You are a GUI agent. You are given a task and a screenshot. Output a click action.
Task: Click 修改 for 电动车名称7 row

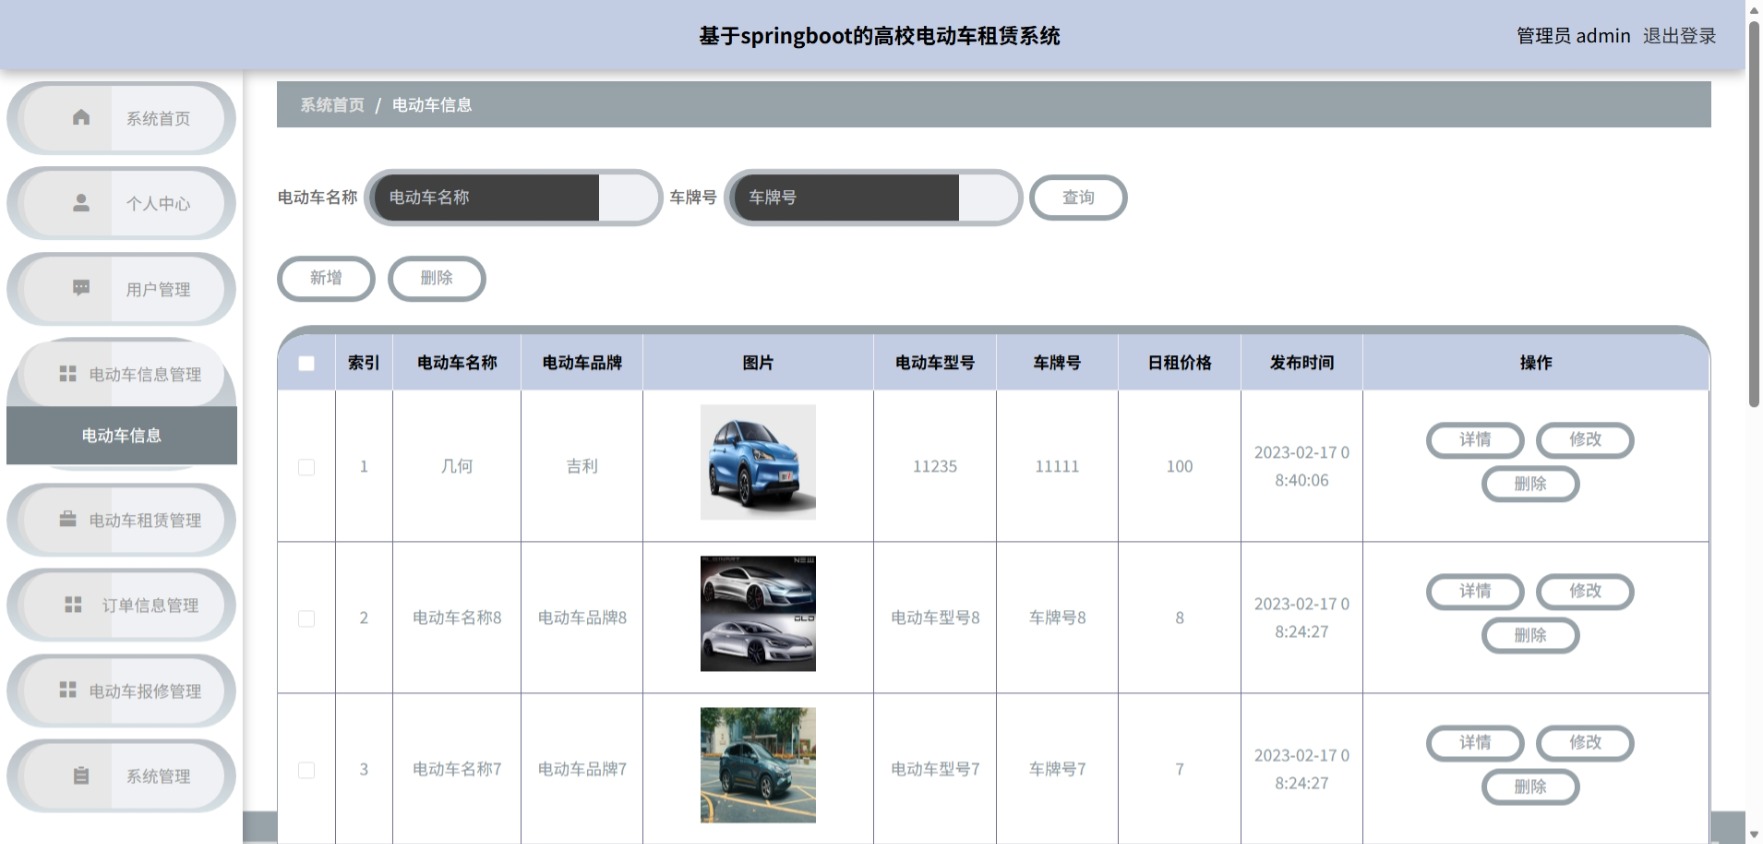pos(1585,743)
